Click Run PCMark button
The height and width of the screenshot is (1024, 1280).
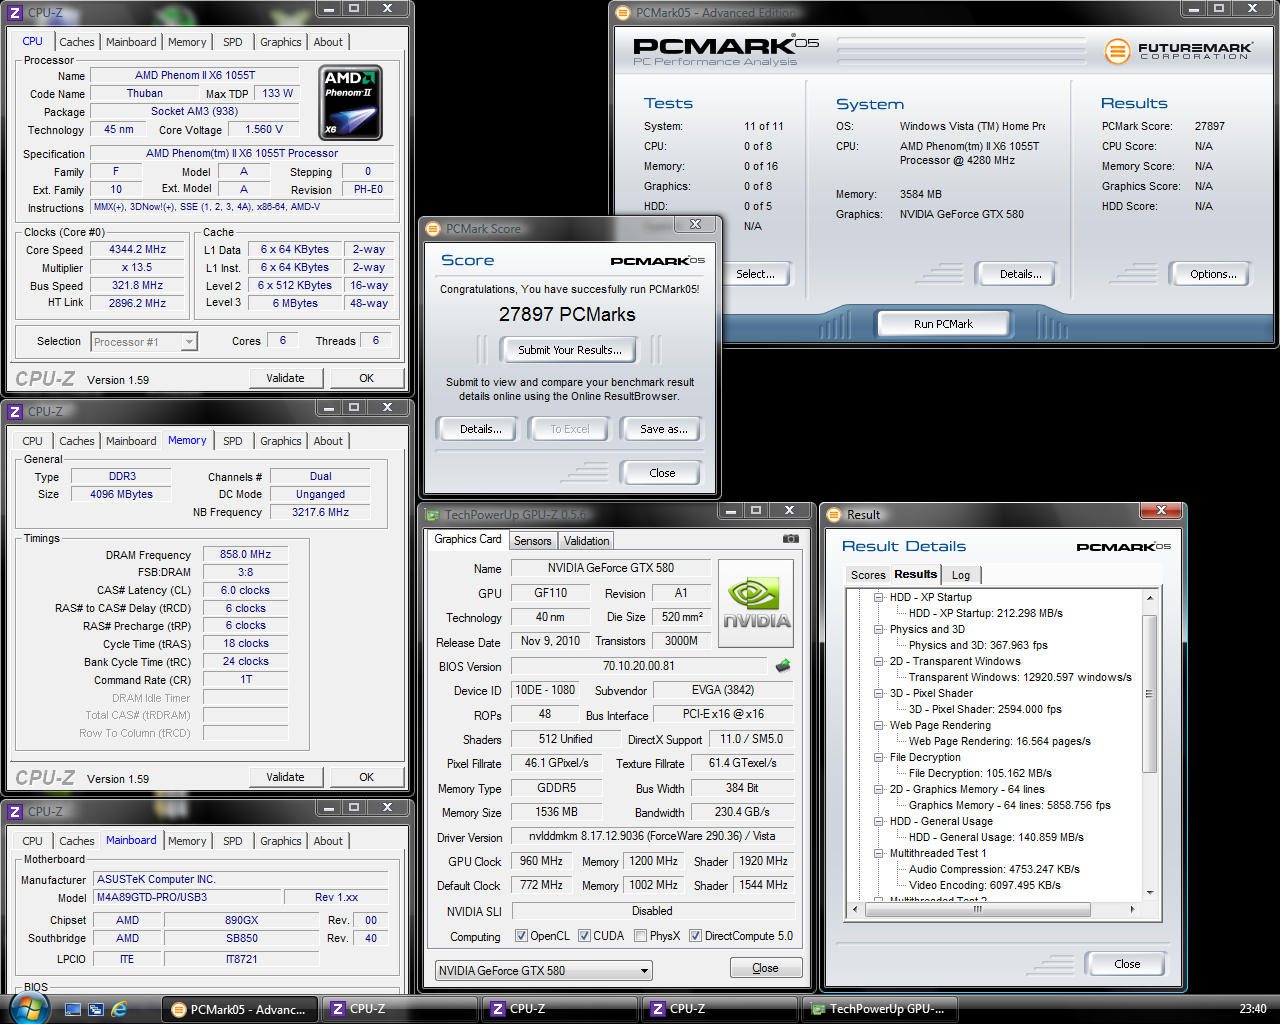[x=943, y=324]
